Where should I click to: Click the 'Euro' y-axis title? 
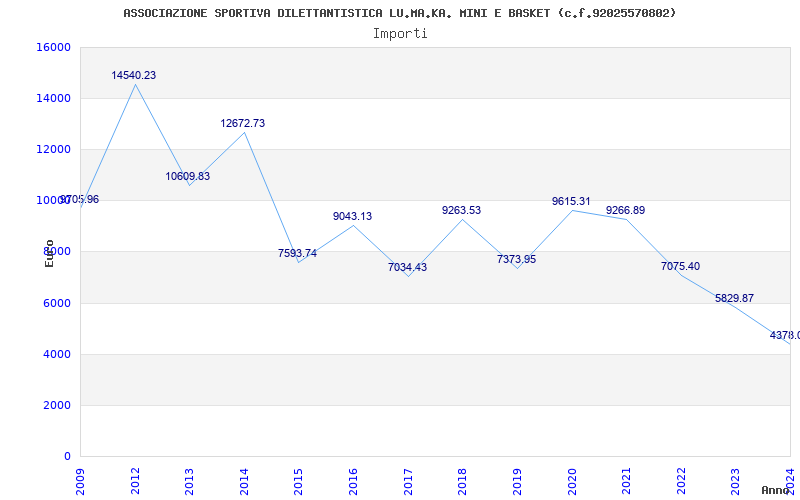pos(49,253)
